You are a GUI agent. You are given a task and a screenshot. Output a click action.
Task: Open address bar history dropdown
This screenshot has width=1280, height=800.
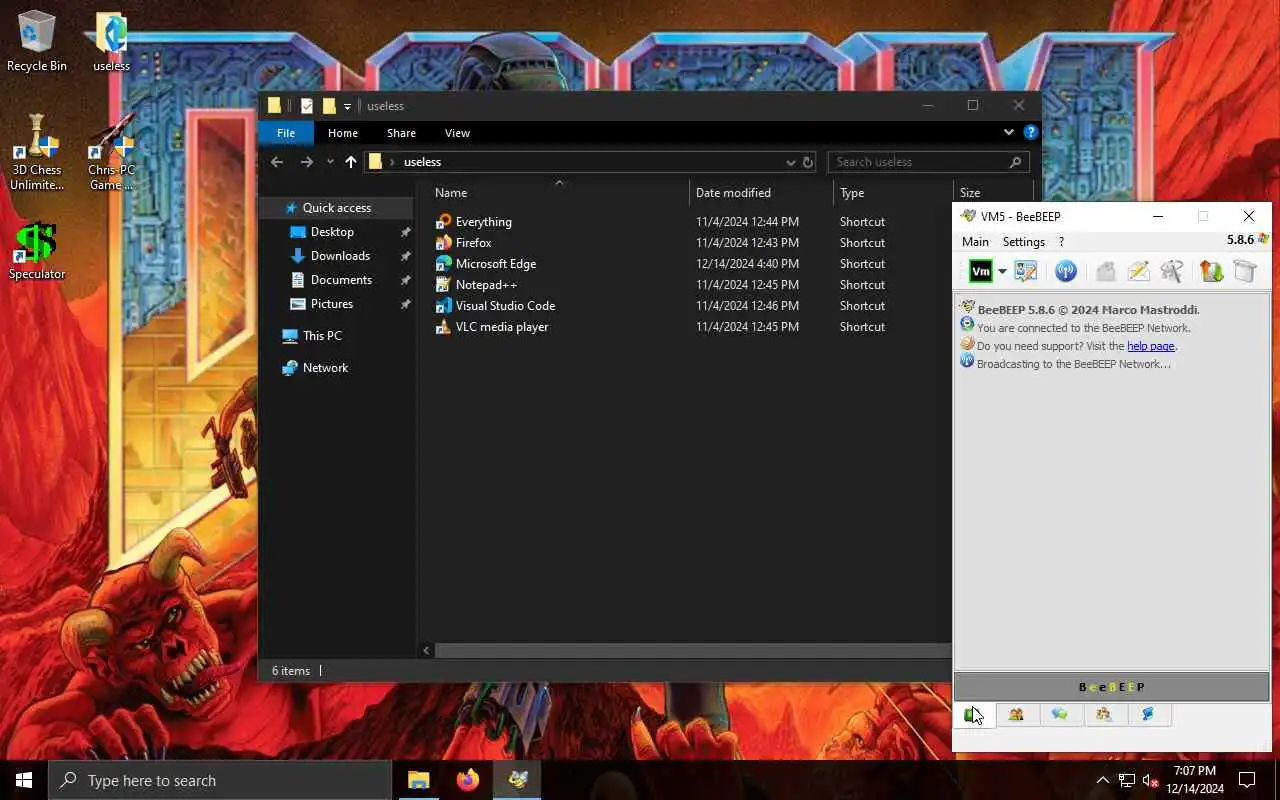[x=790, y=162]
